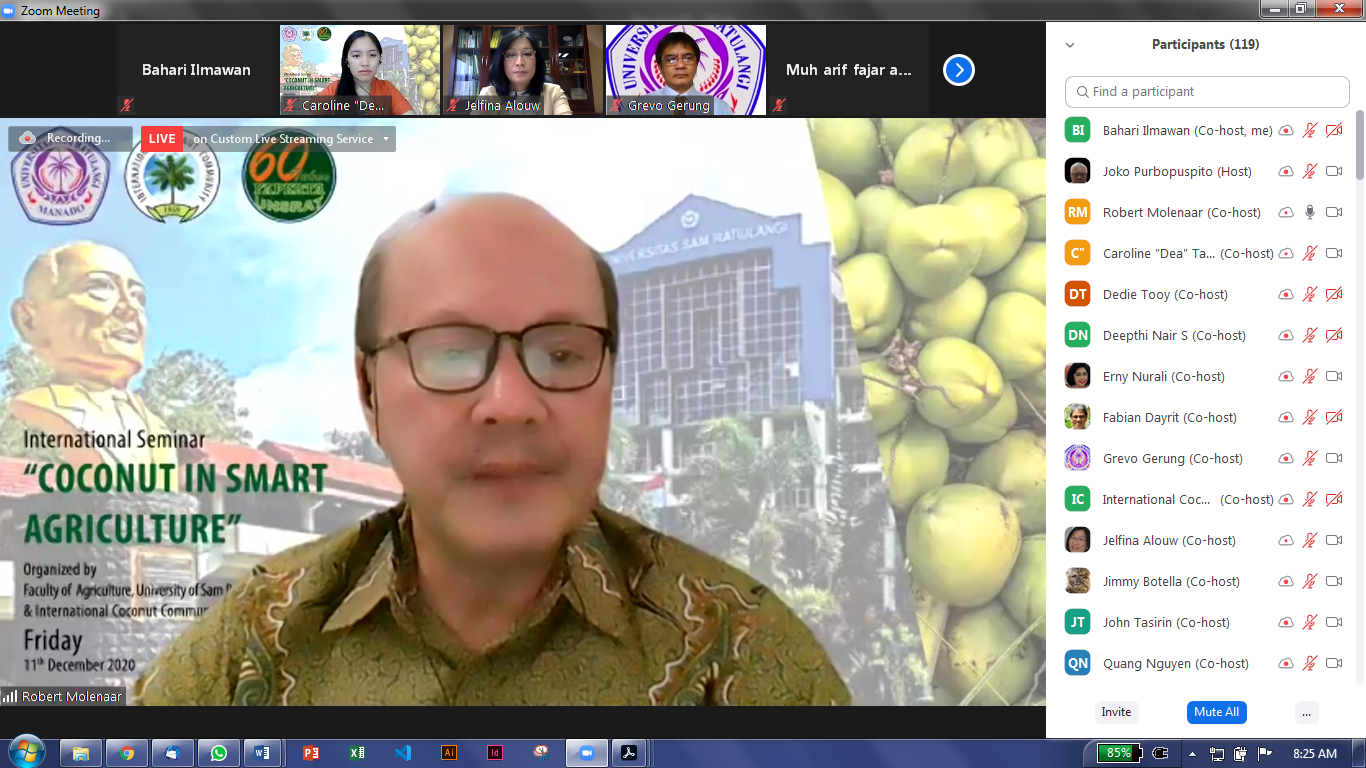Screen dimensions: 1366x768
Task: Unmute Joko Purbopuspito using his muted mic icon
Action: tap(1310, 171)
